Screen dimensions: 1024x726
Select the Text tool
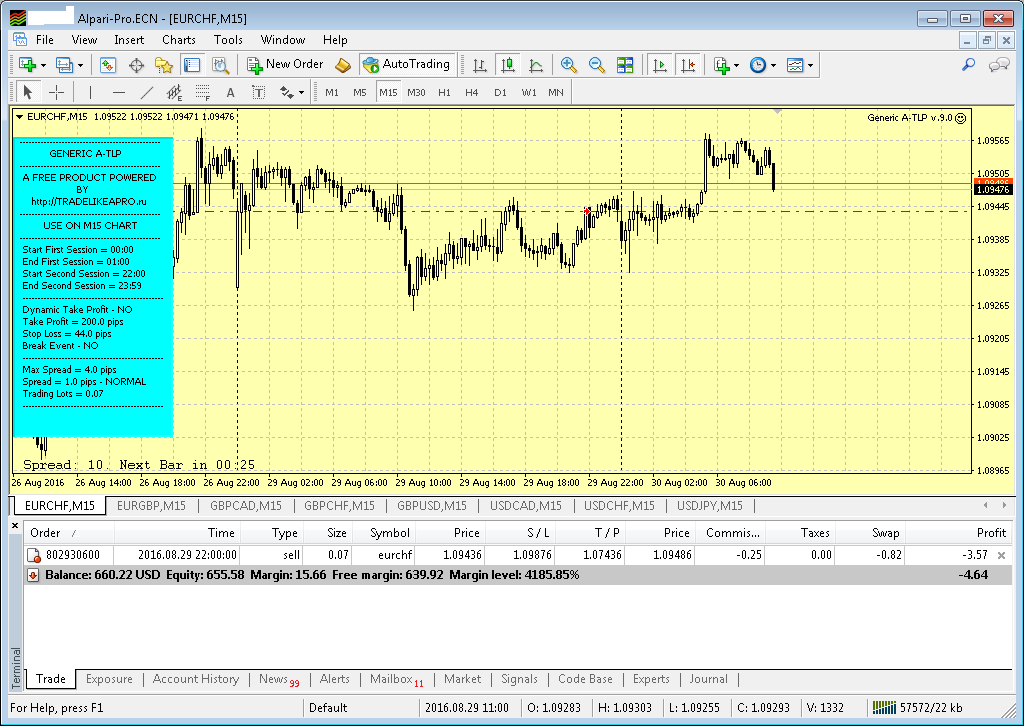(x=231, y=93)
